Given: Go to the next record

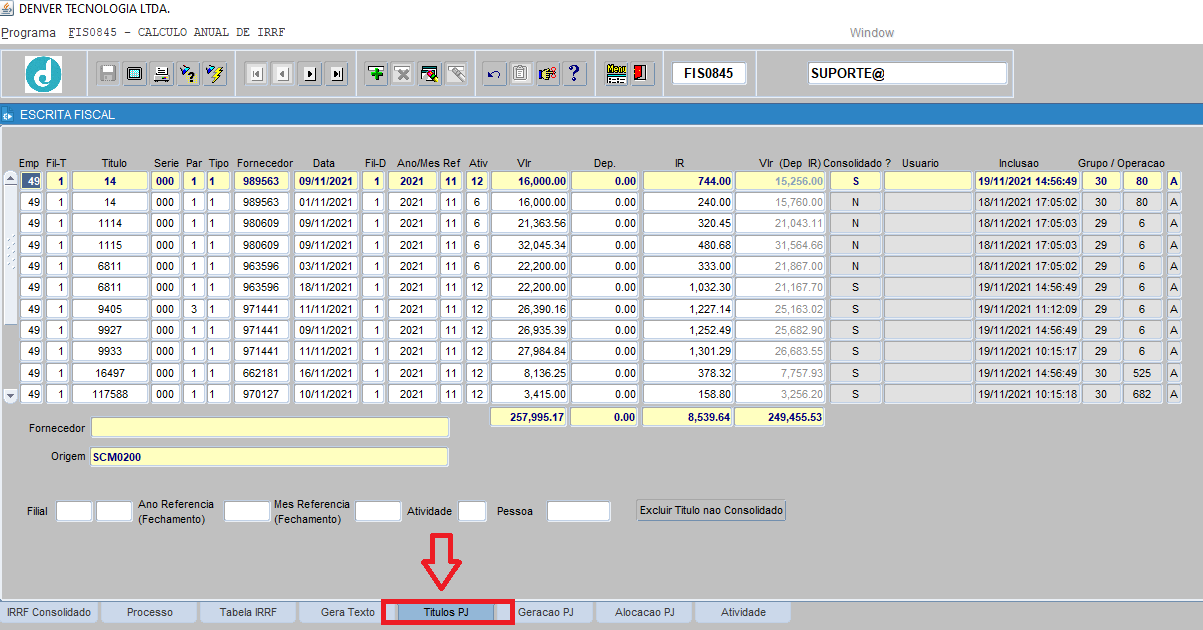Looking at the screenshot, I should pyautogui.click(x=310, y=74).
